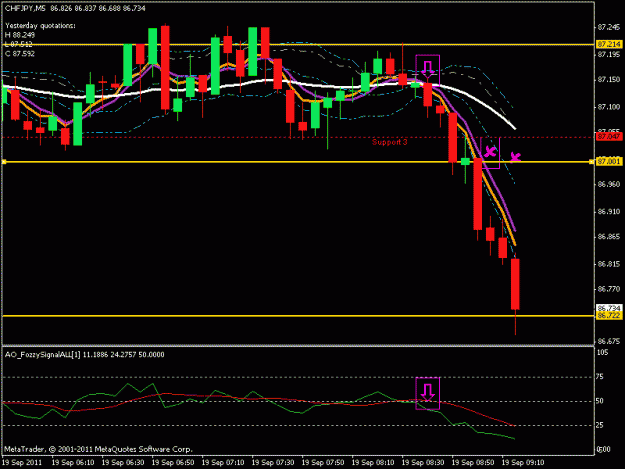This screenshot has width=625, height=469.
Task: Select the magenta X marker on the 87.001 line
Action: (x=515, y=157)
